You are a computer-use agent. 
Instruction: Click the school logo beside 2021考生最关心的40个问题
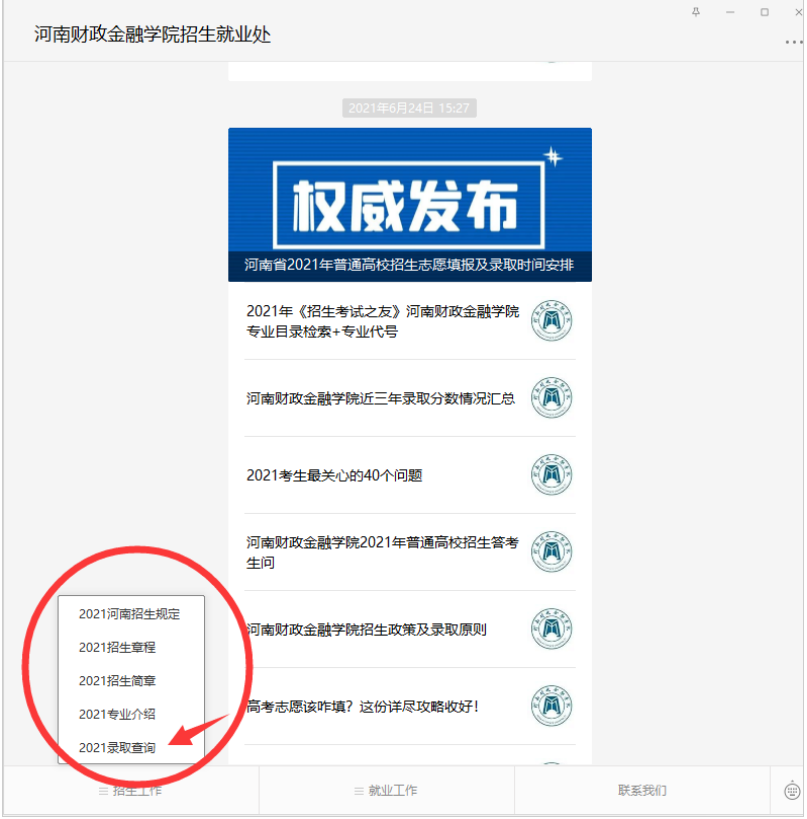coord(551,475)
